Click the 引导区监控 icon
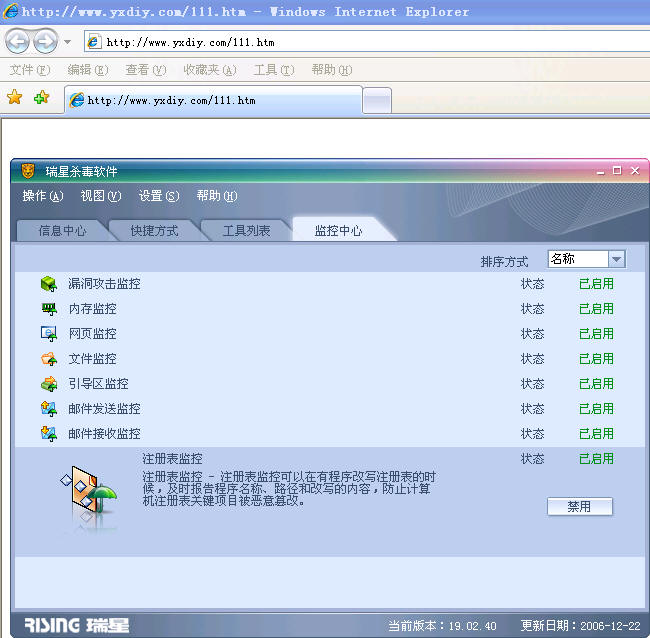The height and width of the screenshot is (638, 650). click(49, 384)
